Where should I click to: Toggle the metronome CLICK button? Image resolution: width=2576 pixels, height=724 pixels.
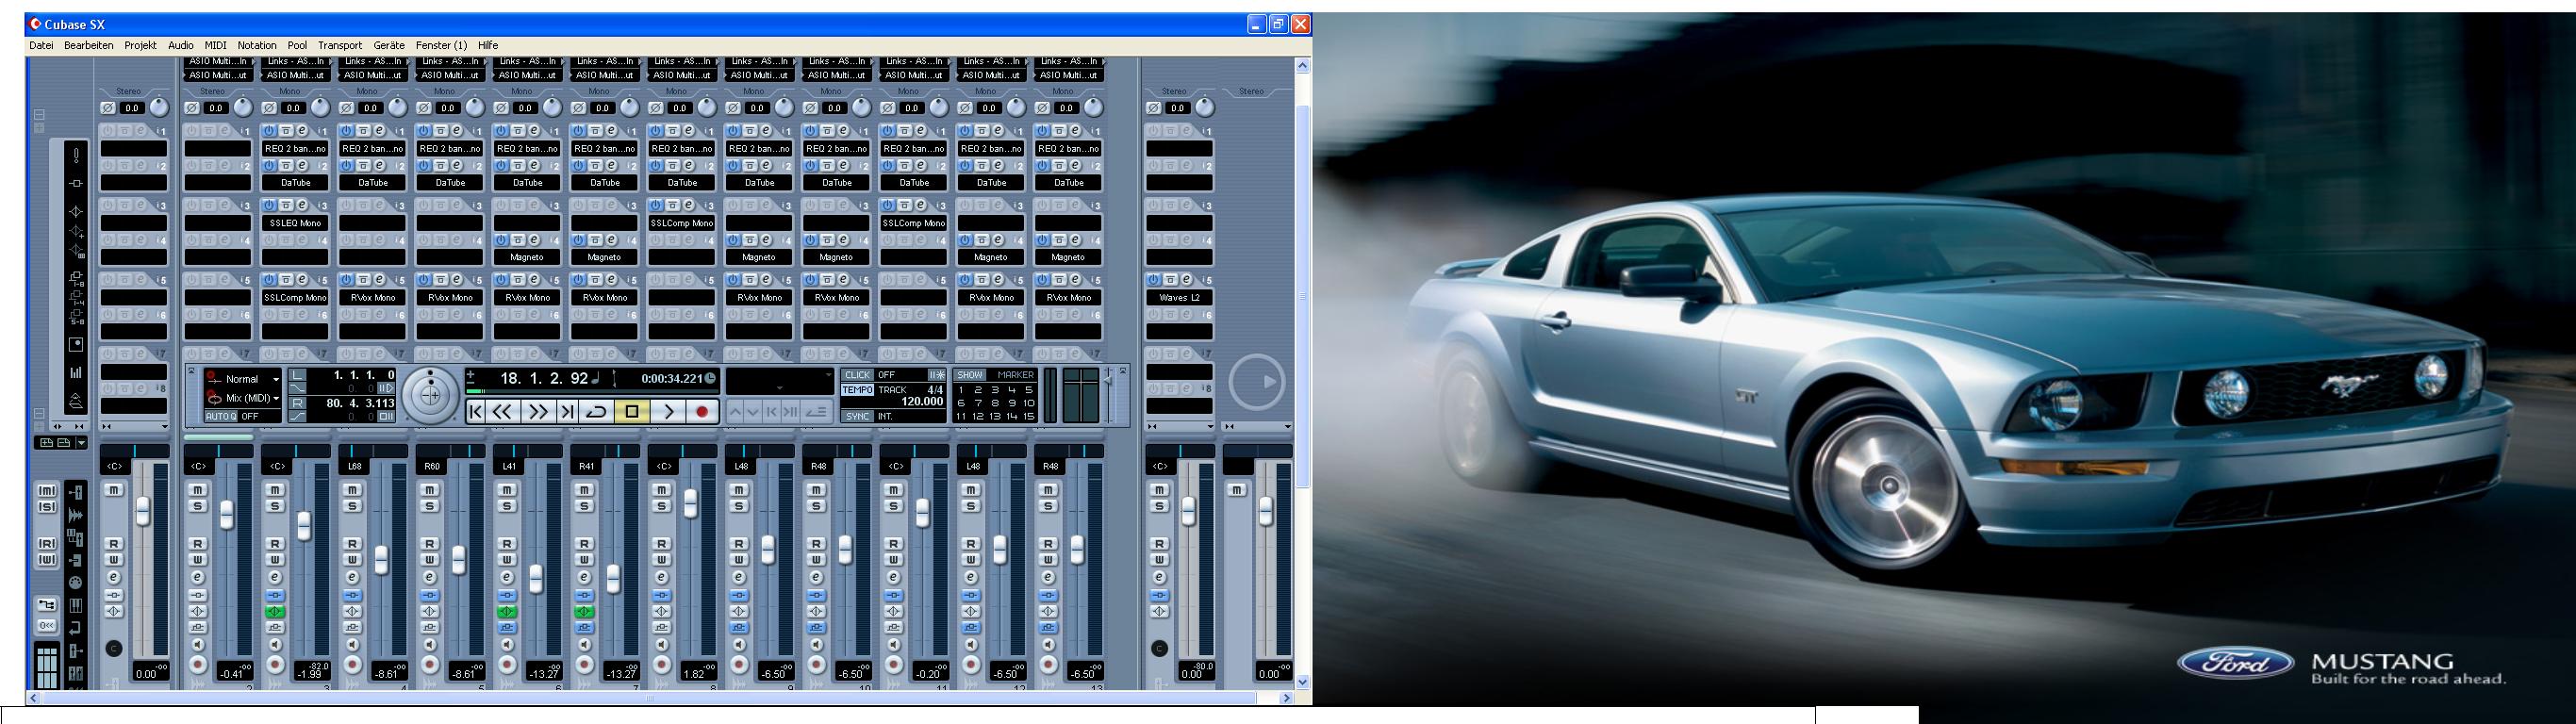click(x=858, y=375)
